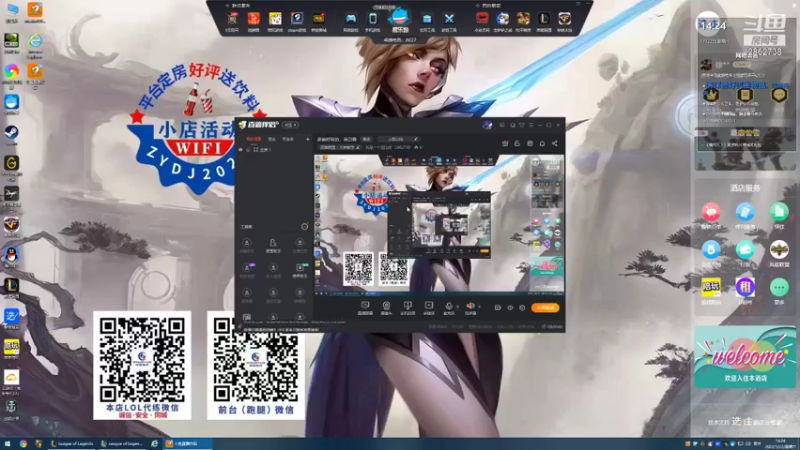Open the first toolbox tool in the grid
The height and width of the screenshot is (450, 800).
pyautogui.click(x=246, y=245)
